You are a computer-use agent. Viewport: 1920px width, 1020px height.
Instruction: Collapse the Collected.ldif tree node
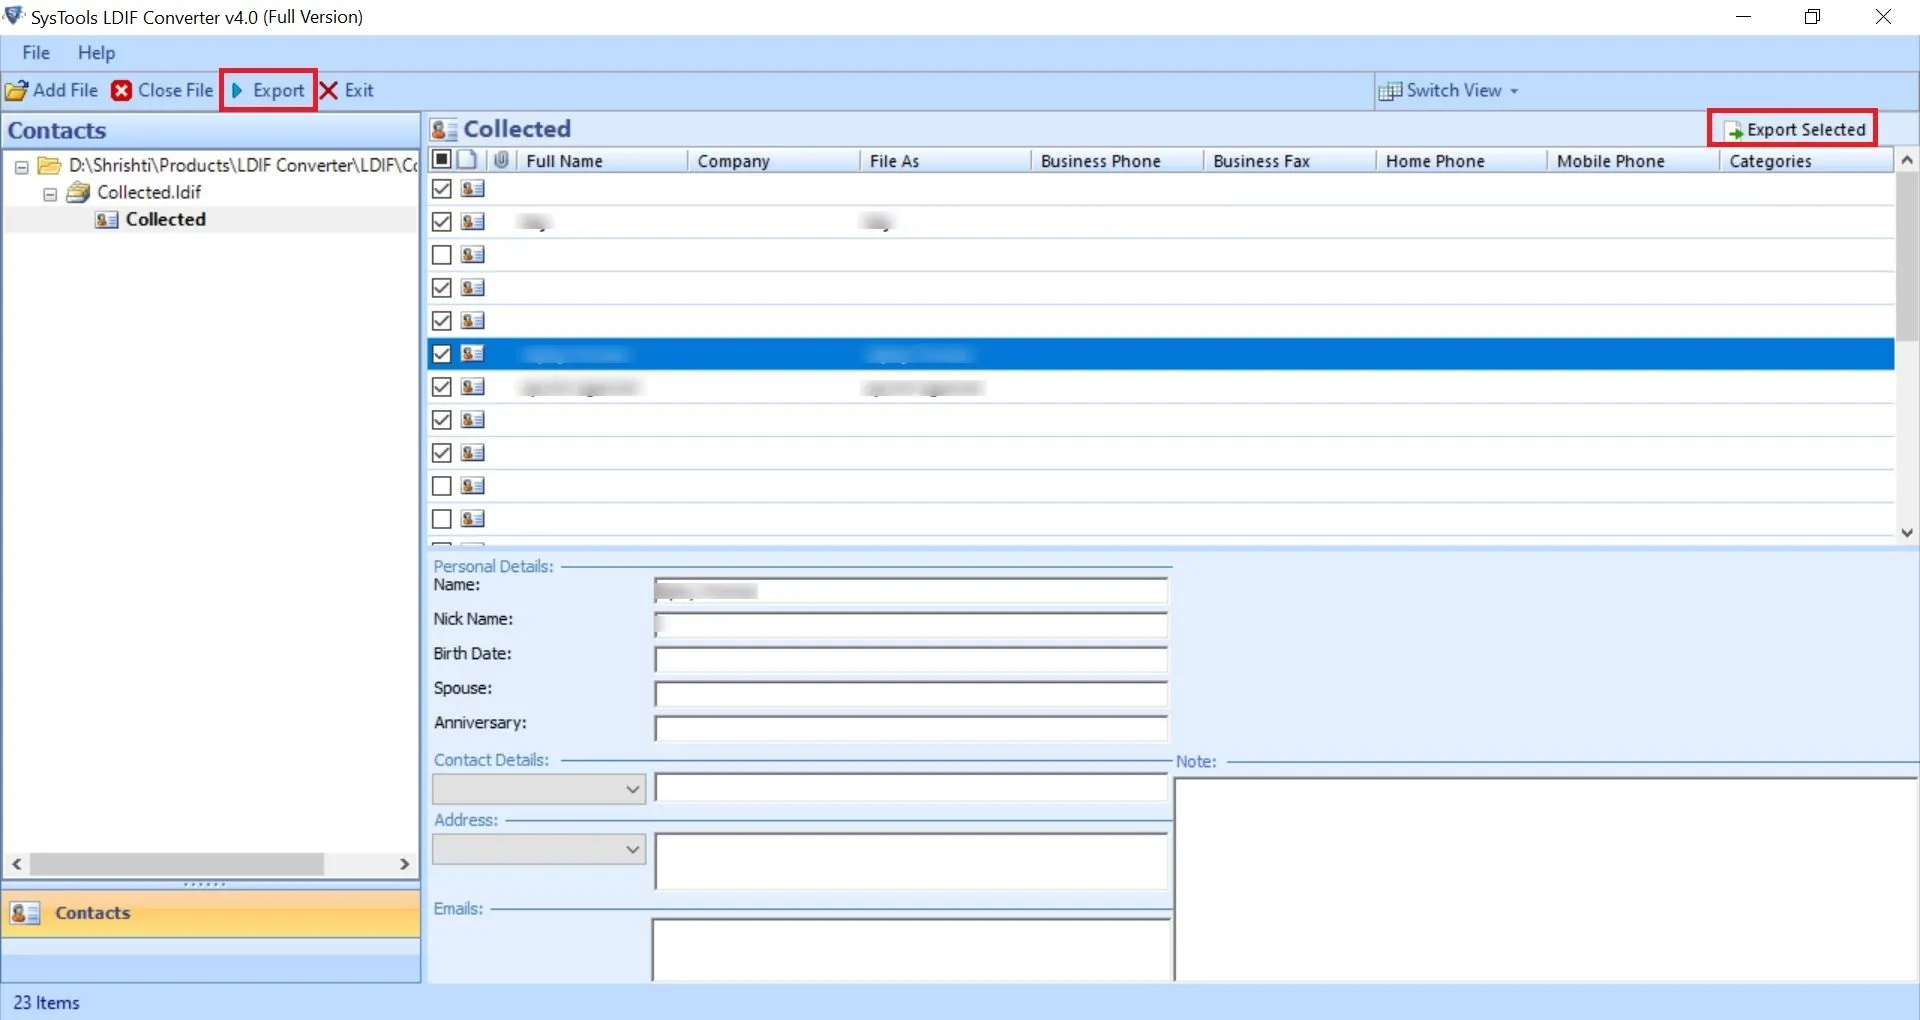click(x=50, y=194)
